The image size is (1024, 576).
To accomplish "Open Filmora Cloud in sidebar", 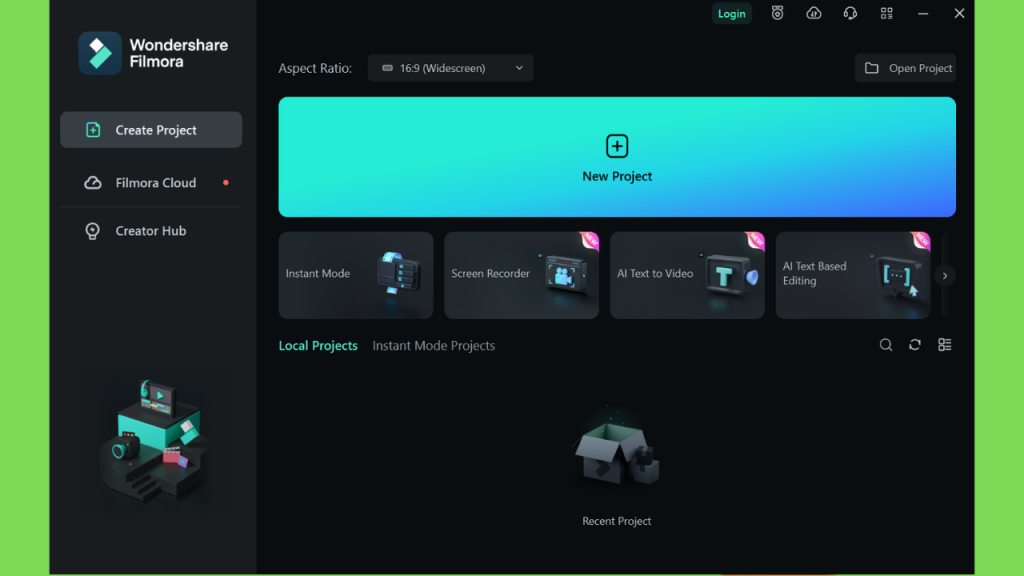I will click(x=151, y=183).
